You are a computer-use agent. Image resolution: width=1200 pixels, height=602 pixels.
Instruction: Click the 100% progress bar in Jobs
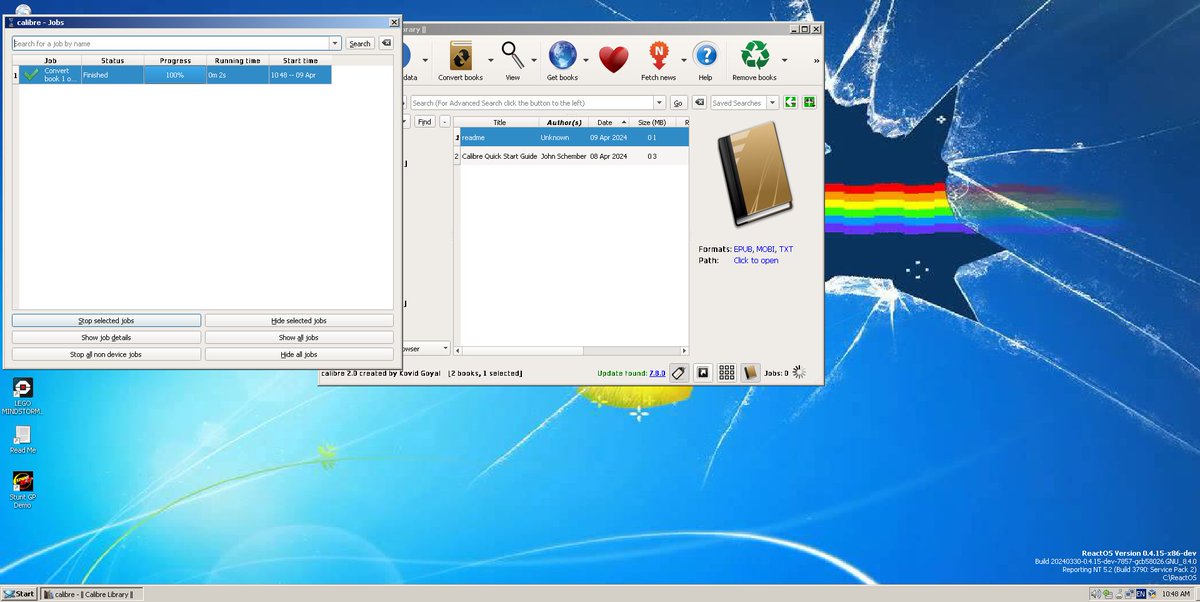click(174, 74)
